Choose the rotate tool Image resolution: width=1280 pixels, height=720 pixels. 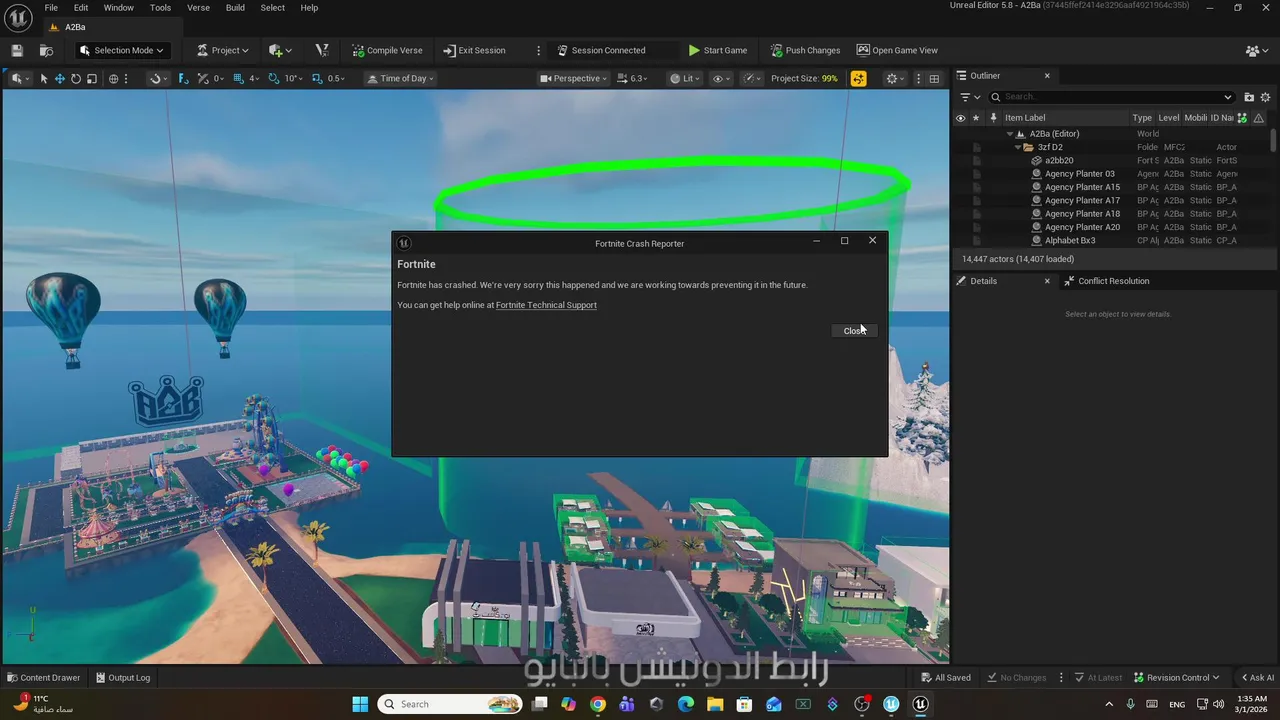click(x=76, y=78)
